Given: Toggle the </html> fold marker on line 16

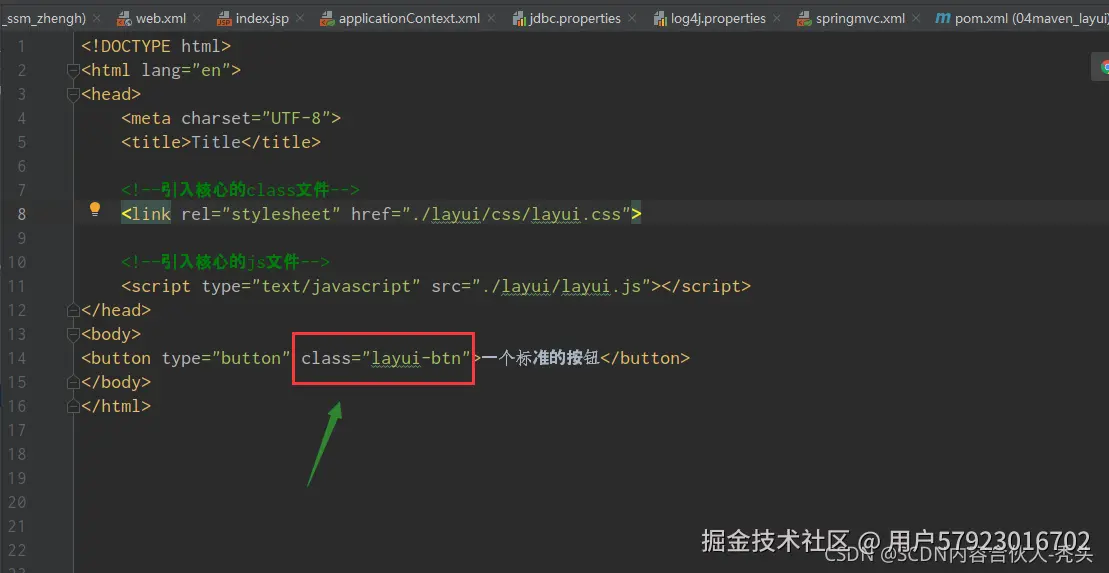Looking at the screenshot, I should [72, 406].
